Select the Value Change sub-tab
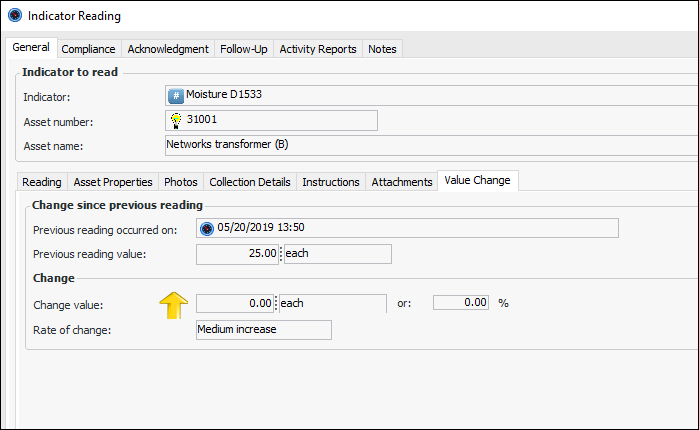Viewport: 699px width, 430px height. 477,180
